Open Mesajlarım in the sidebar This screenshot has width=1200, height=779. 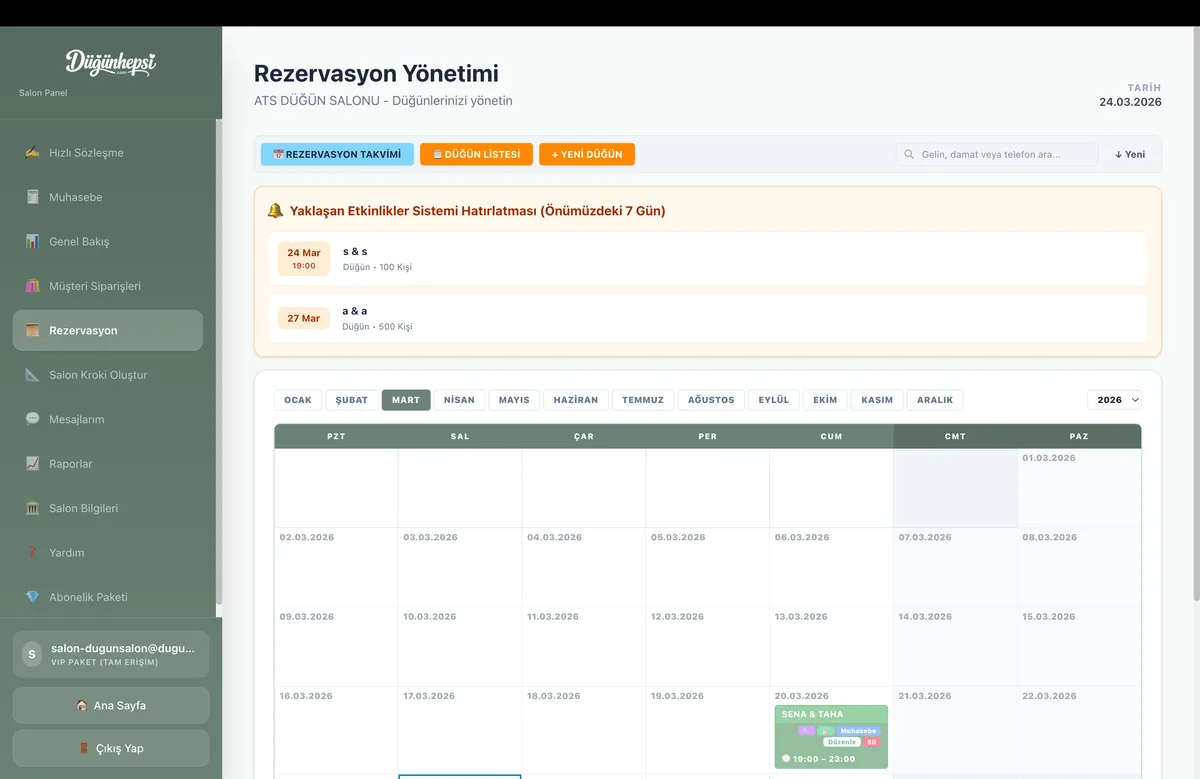pyautogui.click(x=108, y=419)
